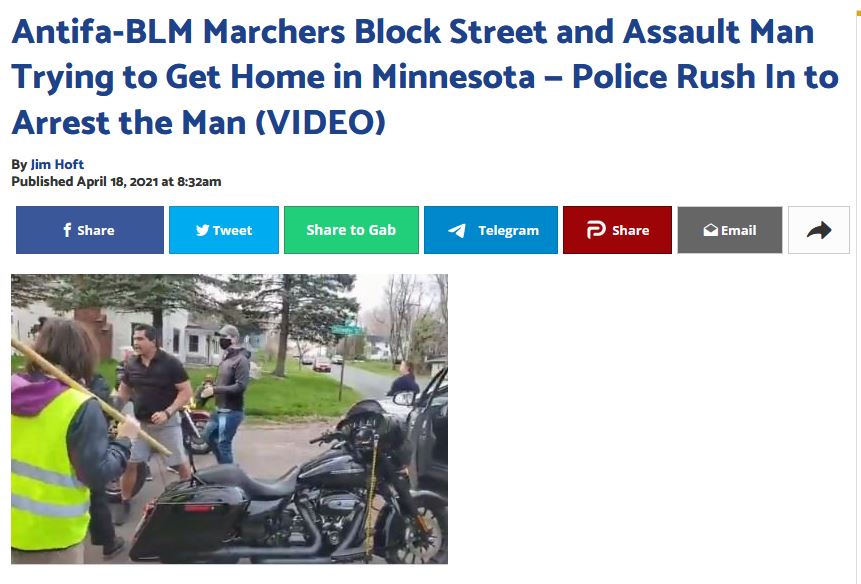Click the yellow safety vest in photo
Viewport: 861px width, 584px height.
[47, 469]
